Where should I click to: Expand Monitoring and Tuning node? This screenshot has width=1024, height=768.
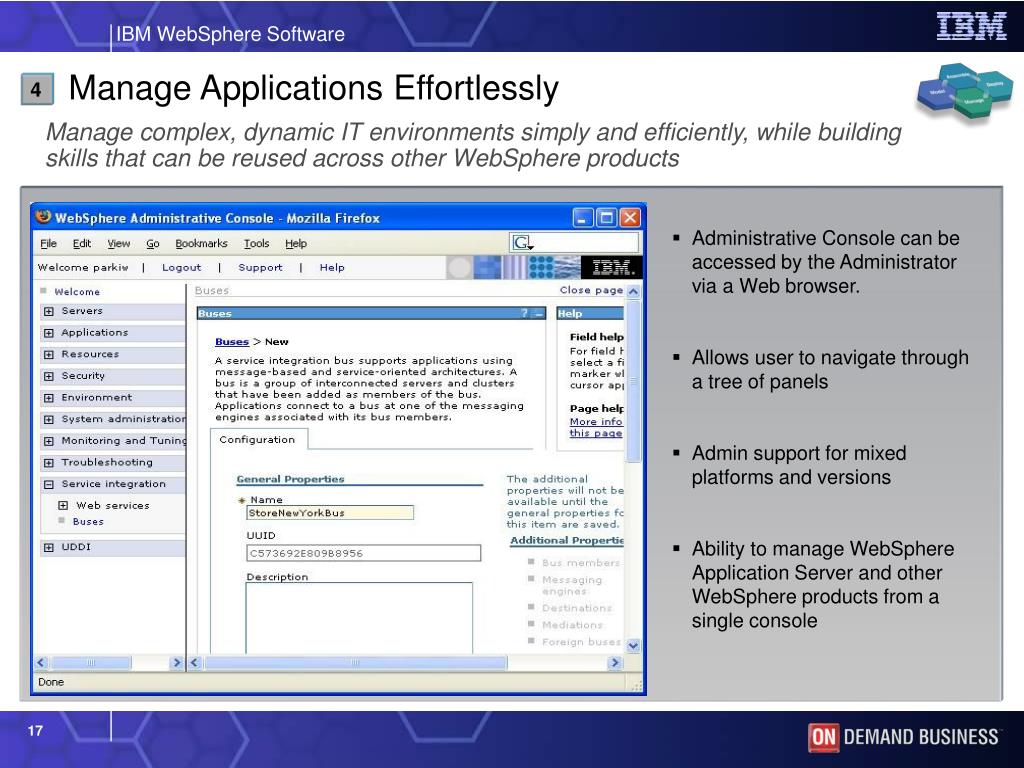tap(49, 441)
